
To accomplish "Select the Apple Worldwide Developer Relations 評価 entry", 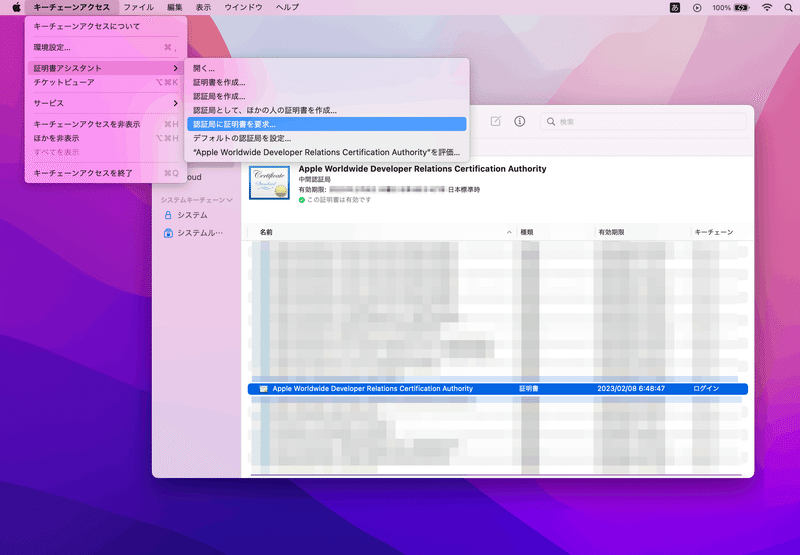I will [x=327, y=152].
